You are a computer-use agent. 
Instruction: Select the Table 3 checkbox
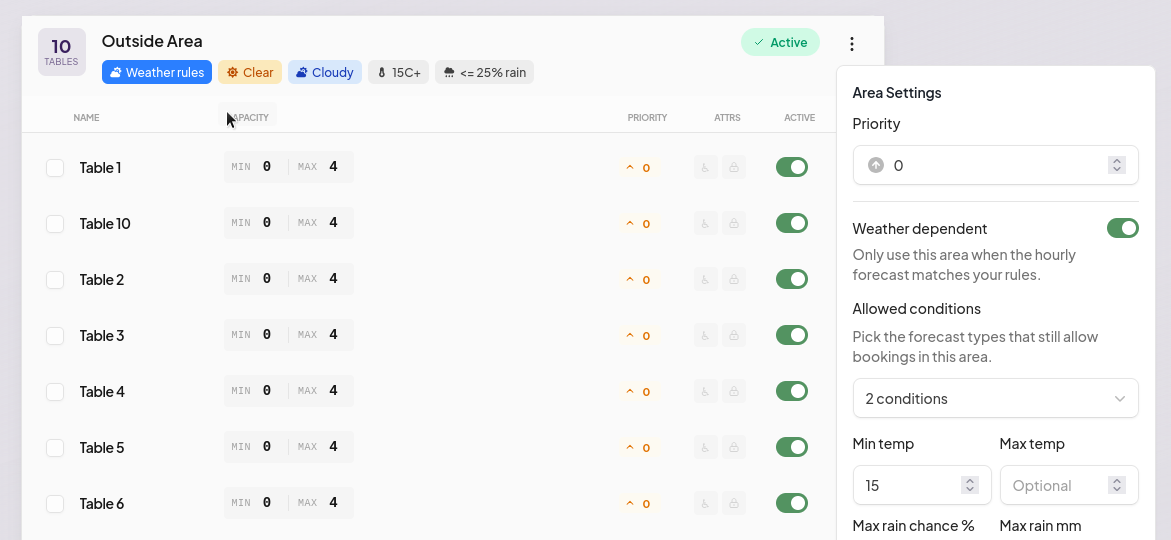pyautogui.click(x=55, y=335)
